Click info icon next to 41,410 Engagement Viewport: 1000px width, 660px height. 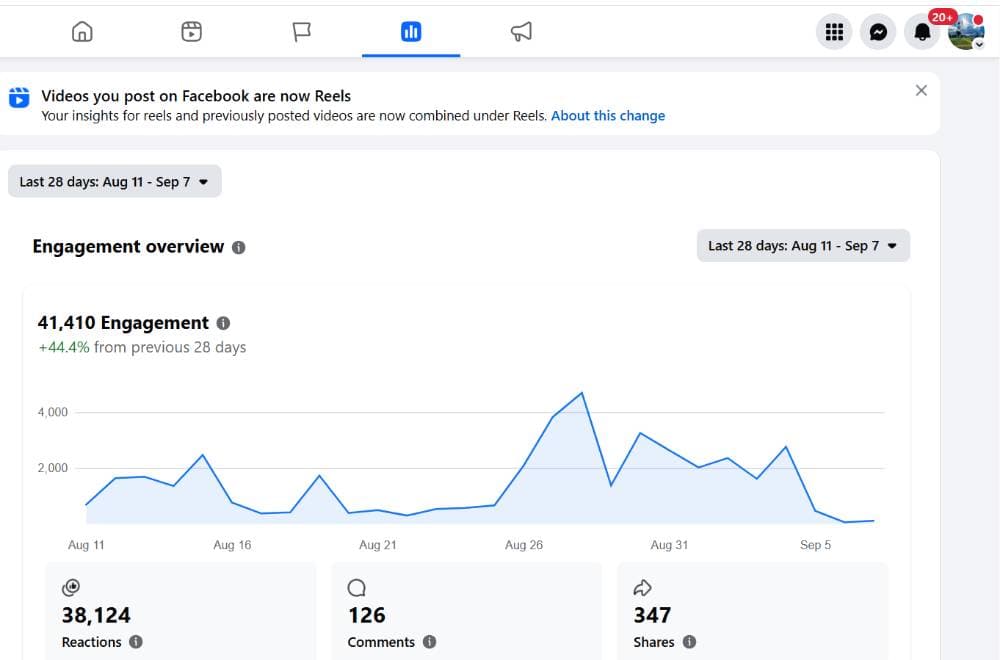click(x=223, y=323)
